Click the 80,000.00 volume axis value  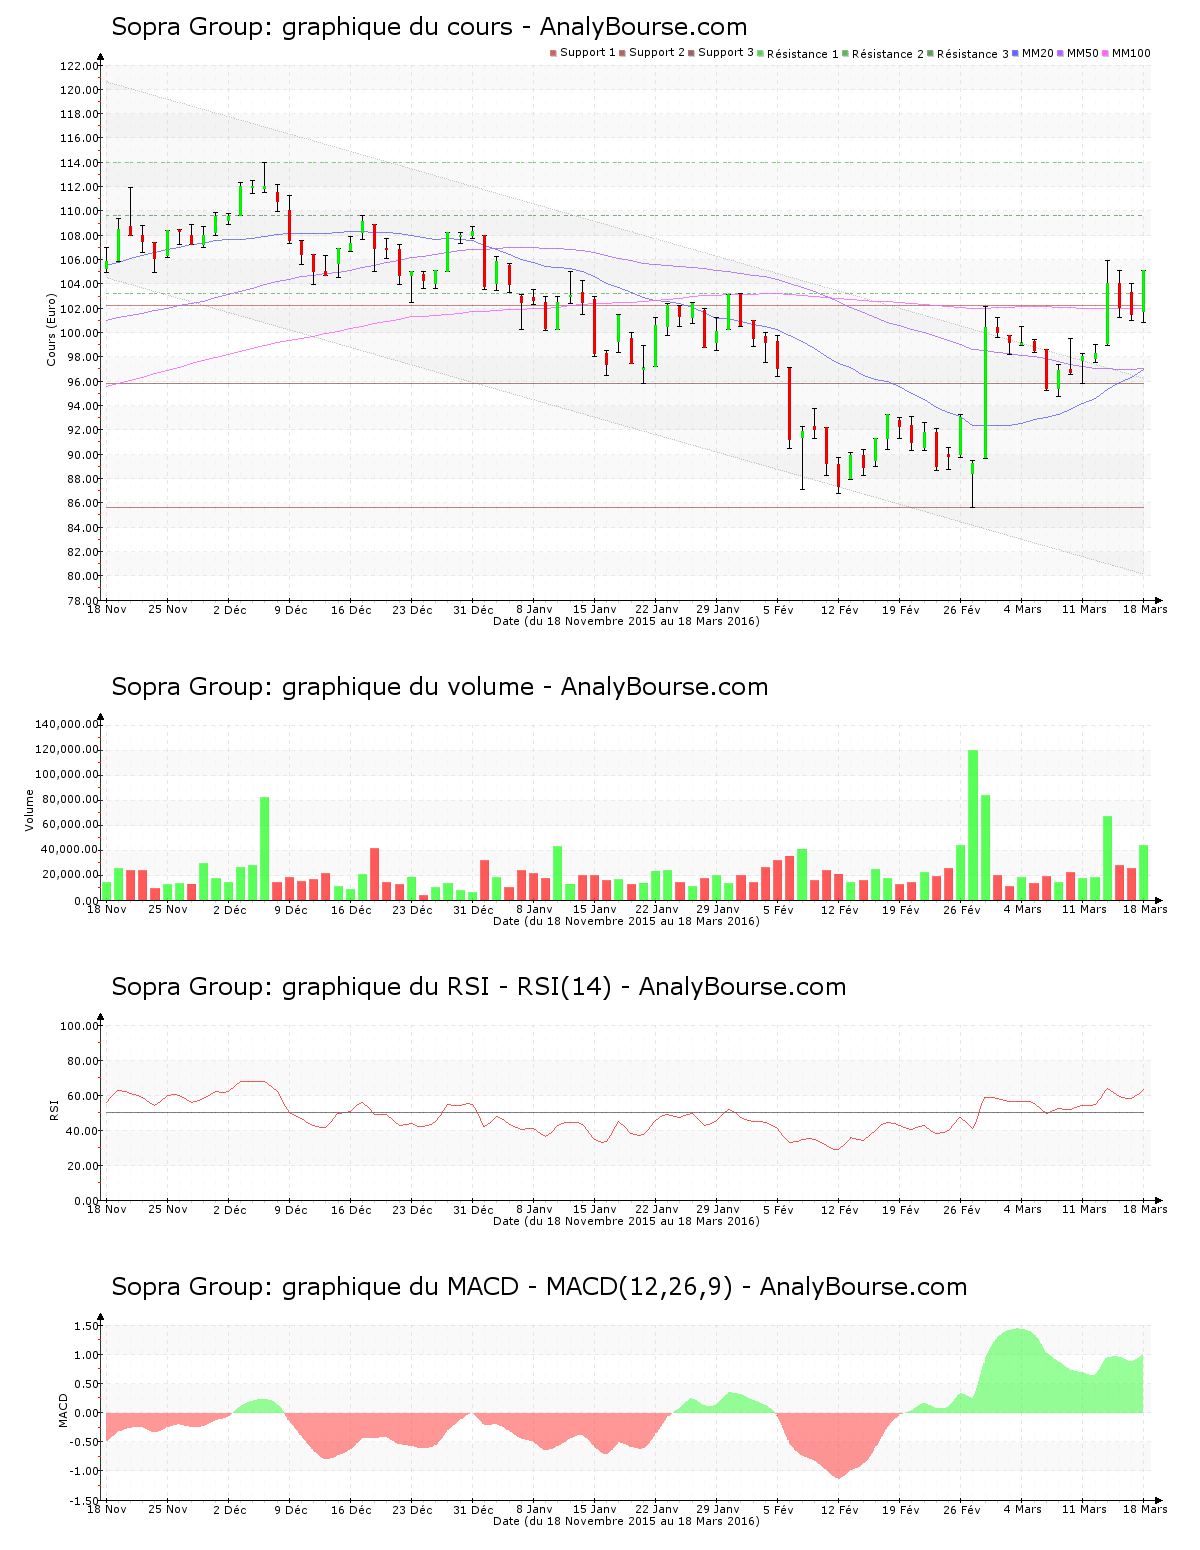coord(69,800)
